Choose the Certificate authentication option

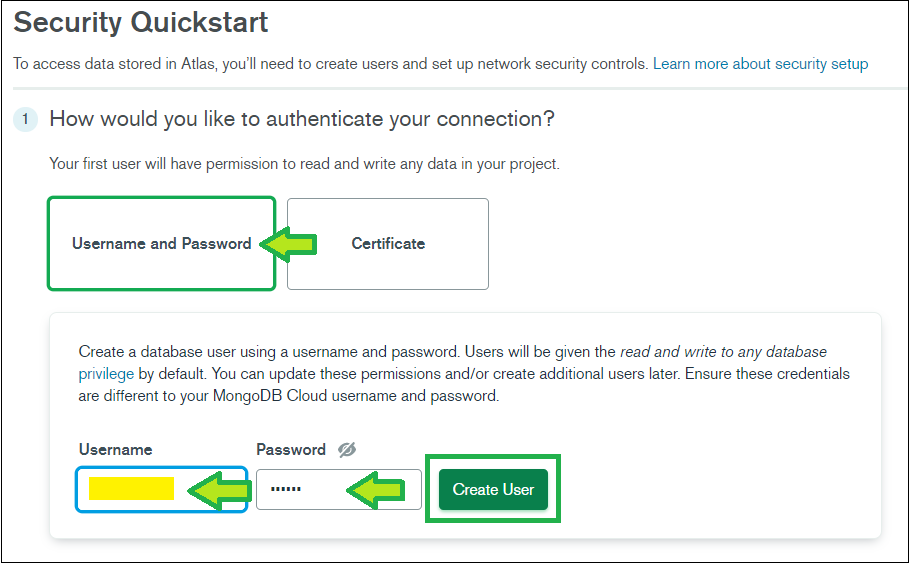(388, 244)
